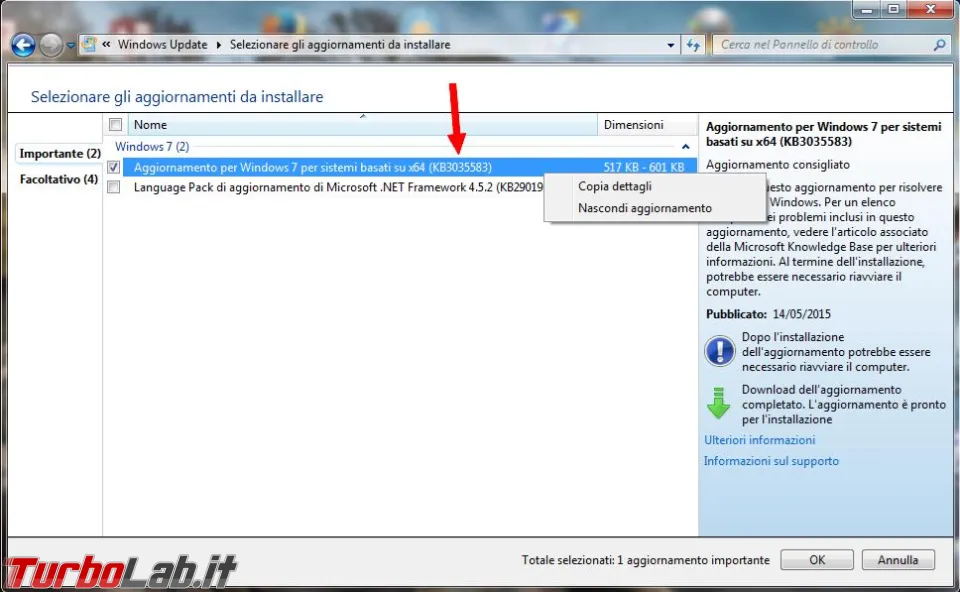Open the 'Ulteriori informazioni' link

[759, 440]
